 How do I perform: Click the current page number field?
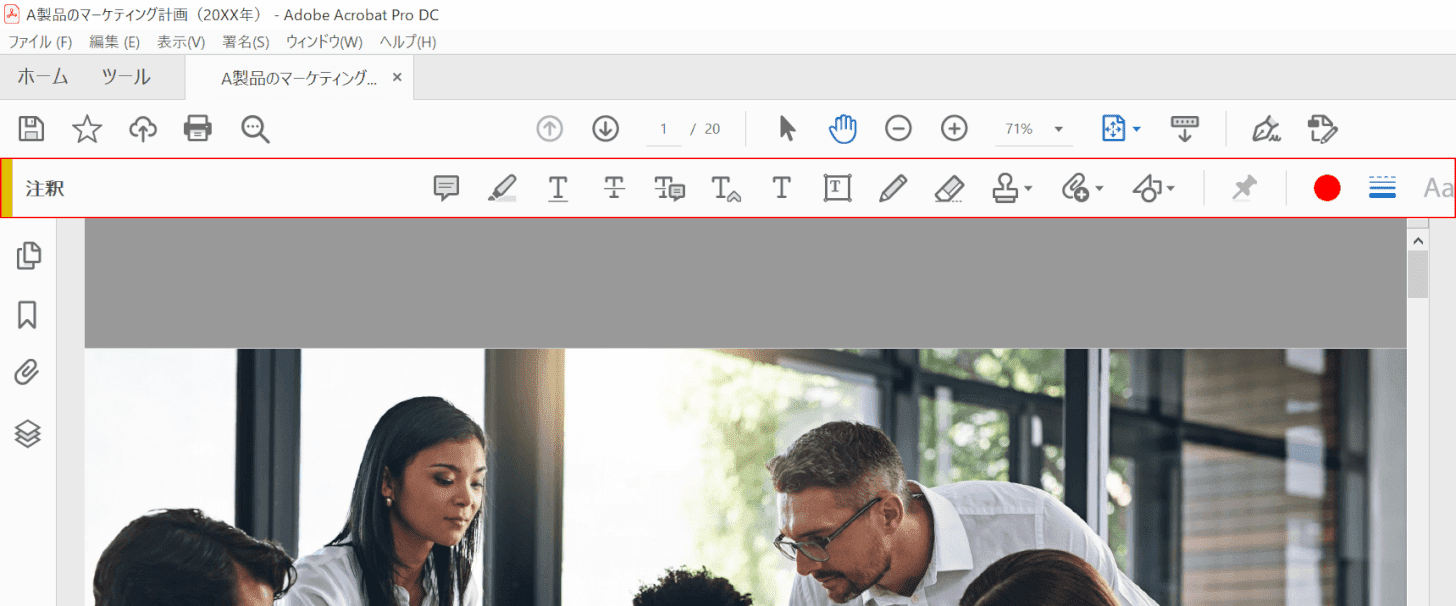point(664,129)
